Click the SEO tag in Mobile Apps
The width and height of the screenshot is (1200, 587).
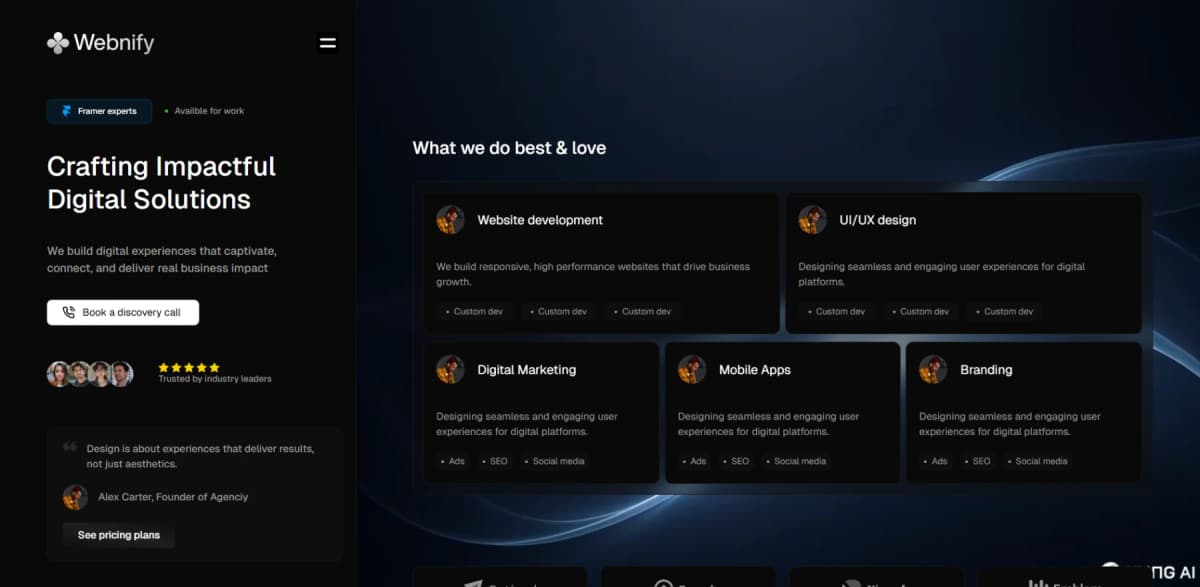click(x=737, y=461)
